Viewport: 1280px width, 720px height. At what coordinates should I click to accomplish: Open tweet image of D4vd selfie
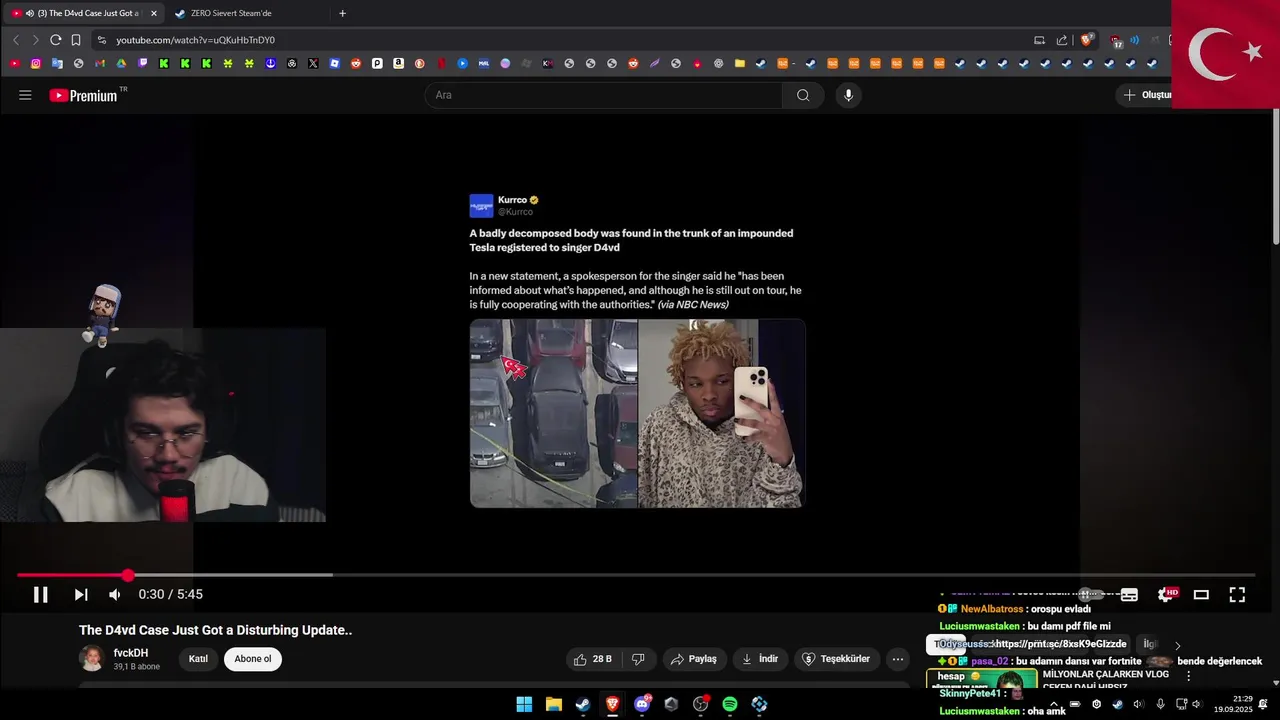pos(721,413)
